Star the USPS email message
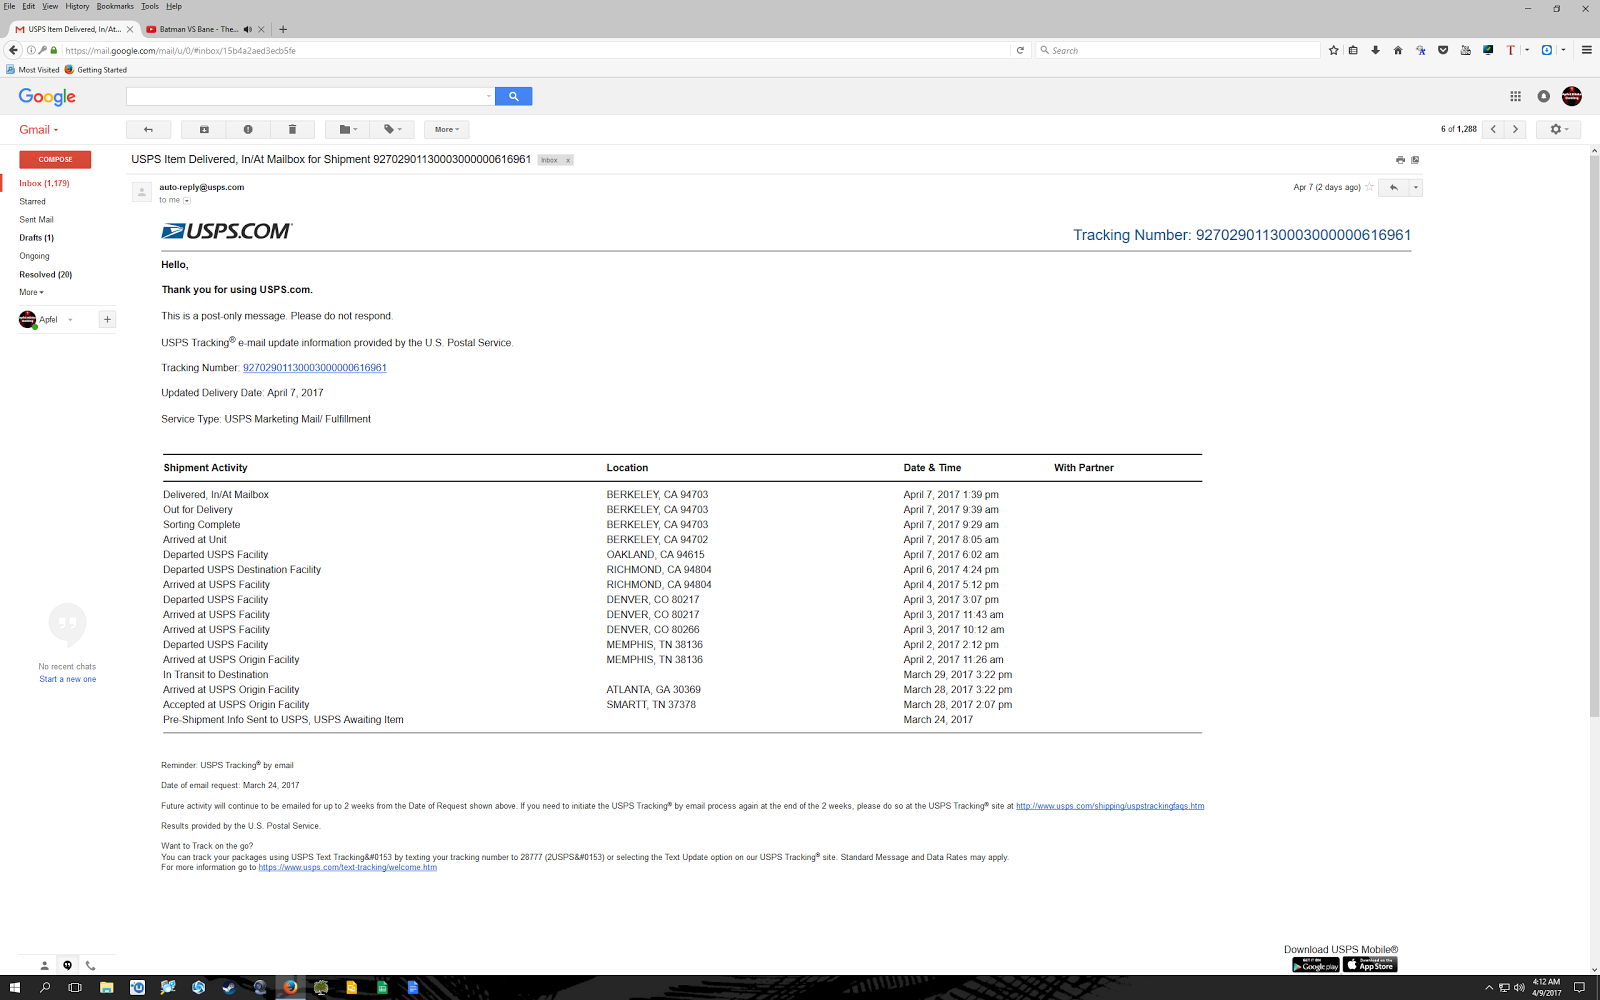Screen dimensions: 1600x1000 [1369, 187]
